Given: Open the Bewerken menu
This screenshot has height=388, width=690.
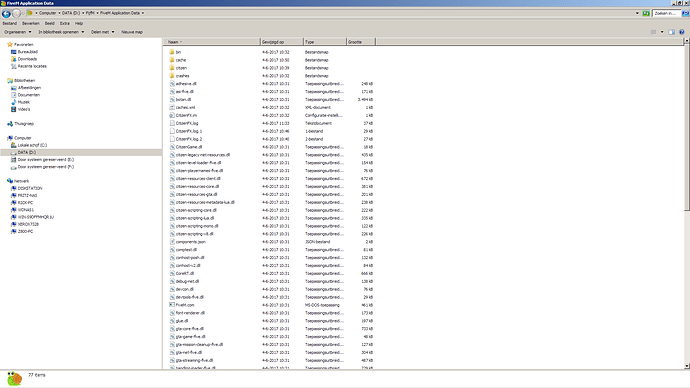Looking at the screenshot, I should pyautogui.click(x=31, y=23).
